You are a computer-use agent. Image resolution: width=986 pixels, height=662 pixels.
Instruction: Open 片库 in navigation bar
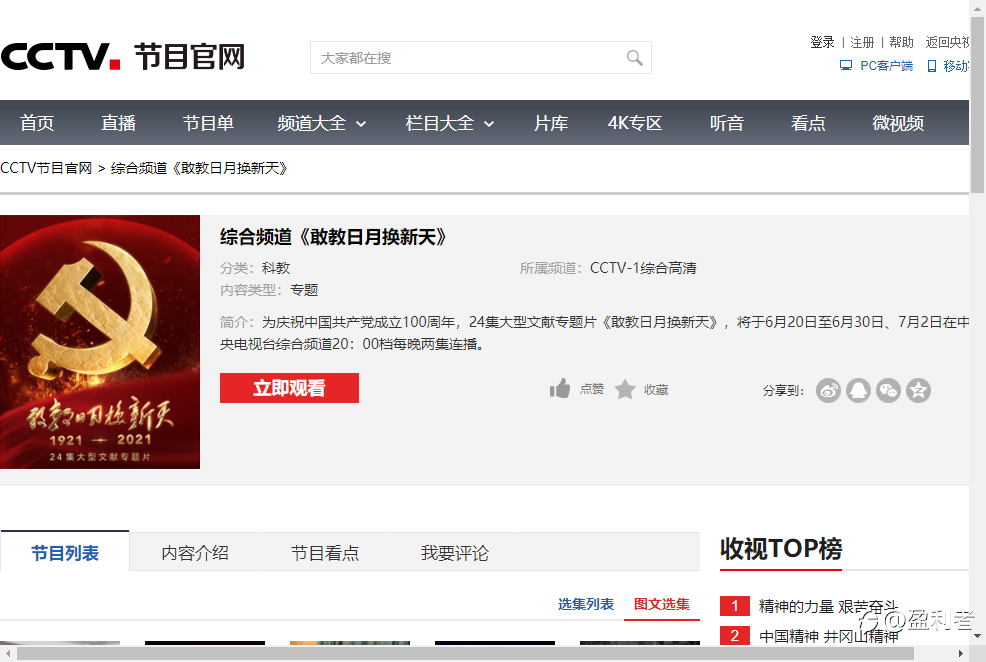point(551,123)
